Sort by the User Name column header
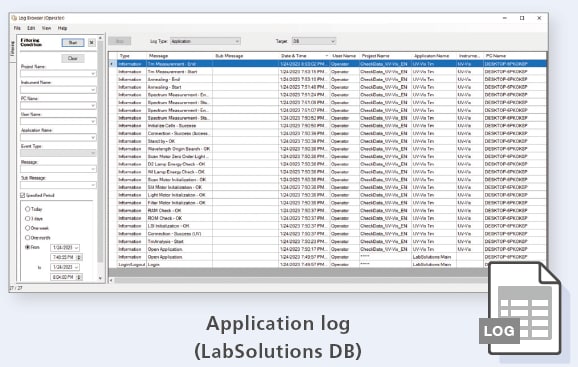Image resolution: width=578 pixels, height=367 pixels. point(344,56)
